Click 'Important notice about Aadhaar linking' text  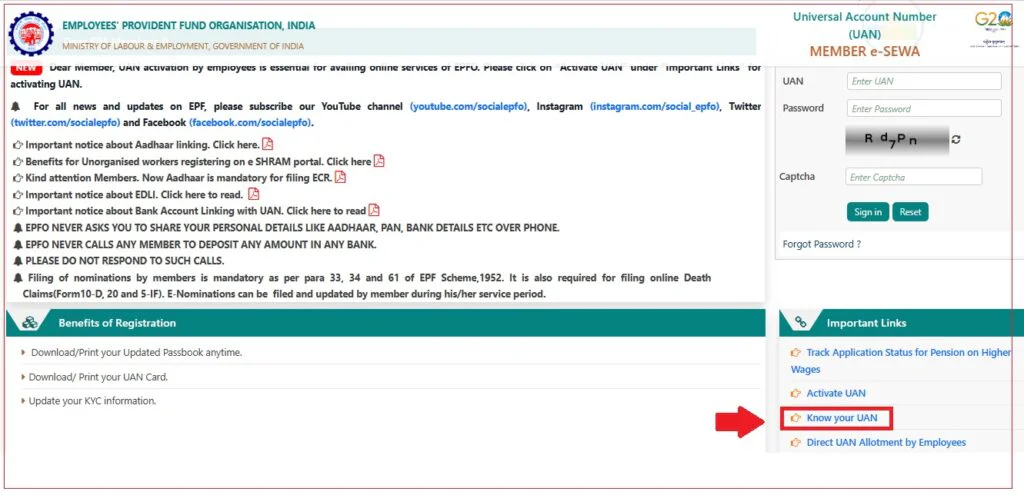click(x=142, y=145)
